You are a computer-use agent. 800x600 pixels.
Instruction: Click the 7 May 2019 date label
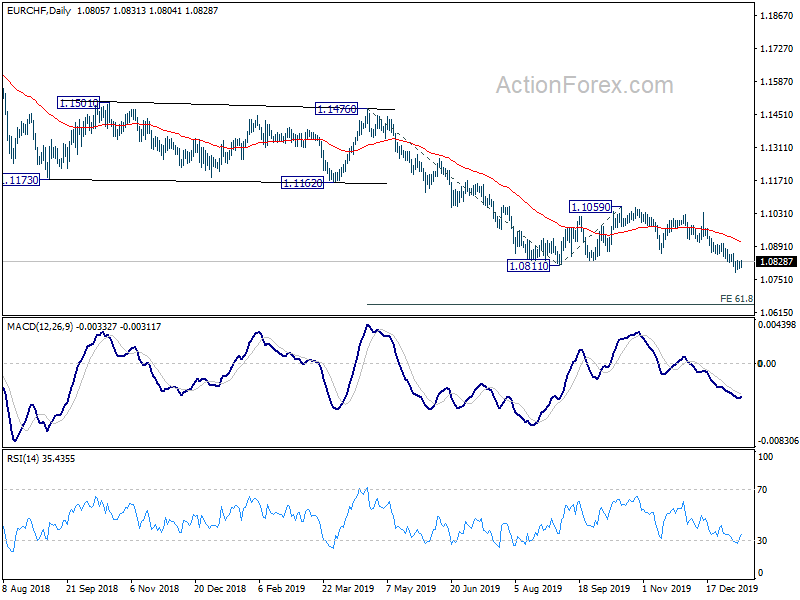(411, 588)
